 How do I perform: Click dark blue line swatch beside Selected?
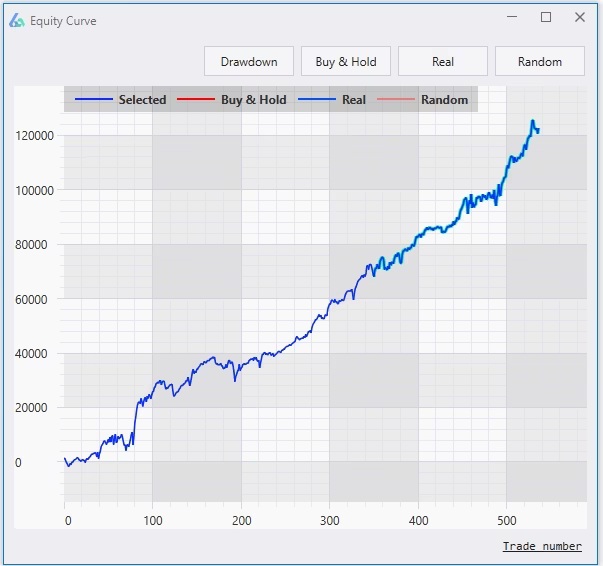94,100
